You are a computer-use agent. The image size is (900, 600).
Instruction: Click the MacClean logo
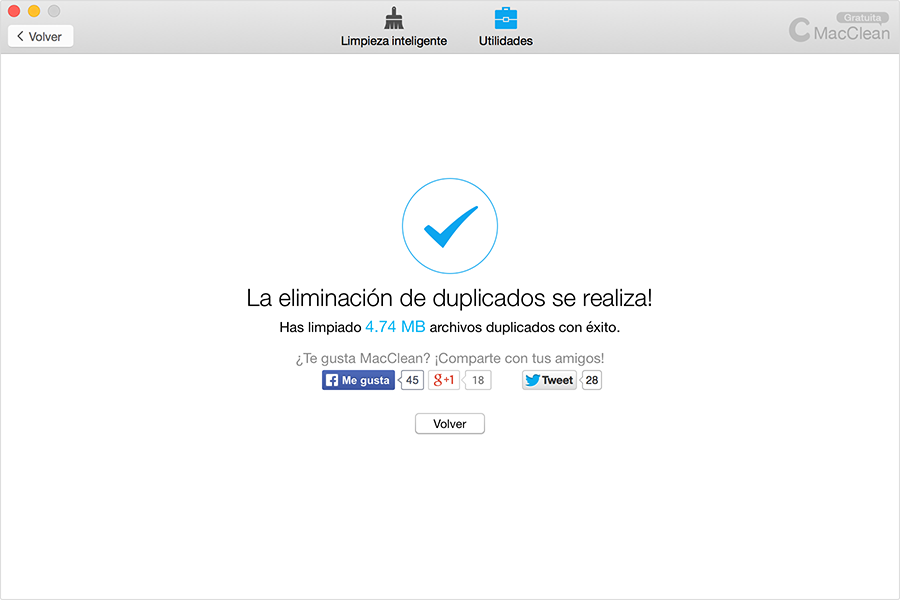(x=838, y=30)
